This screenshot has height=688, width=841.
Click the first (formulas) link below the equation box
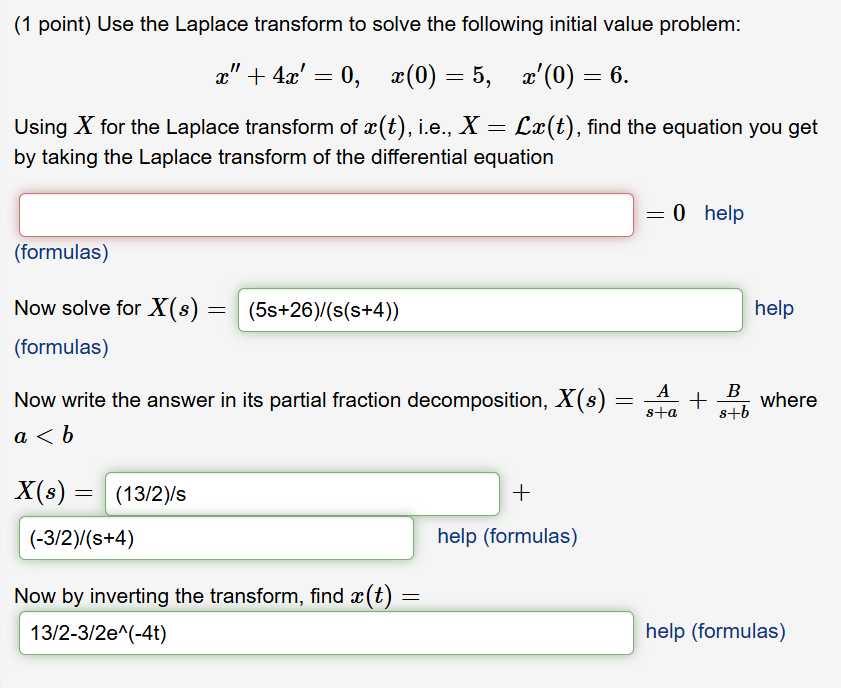61,252
